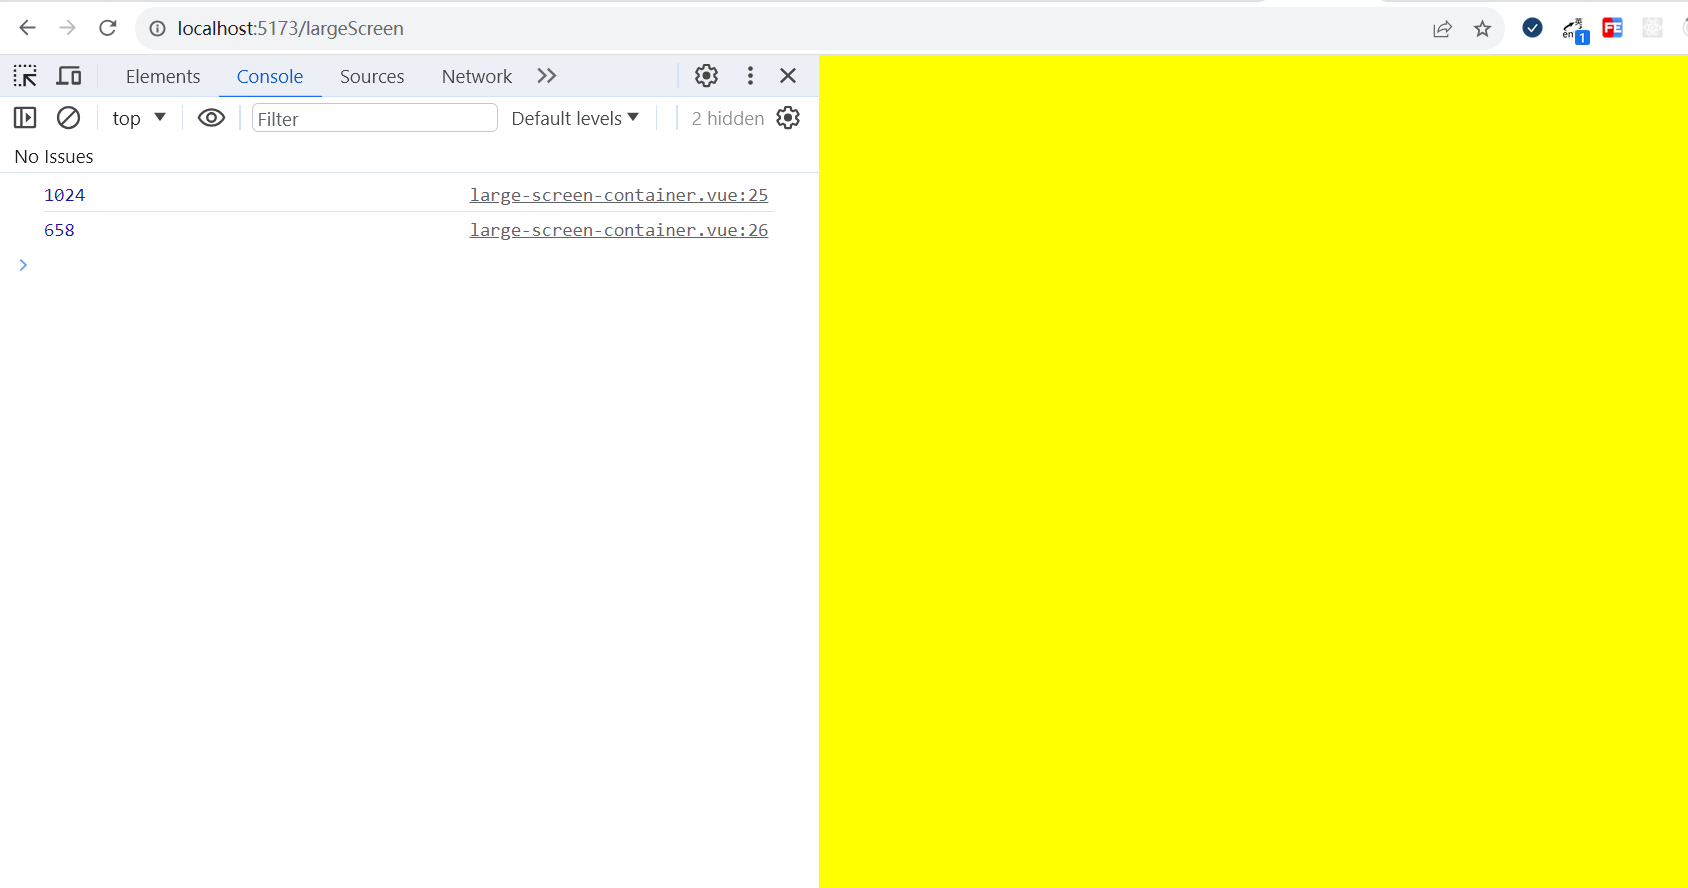Show the console sidebar
The image size is (1688, 888).
(x=25, y=118)
